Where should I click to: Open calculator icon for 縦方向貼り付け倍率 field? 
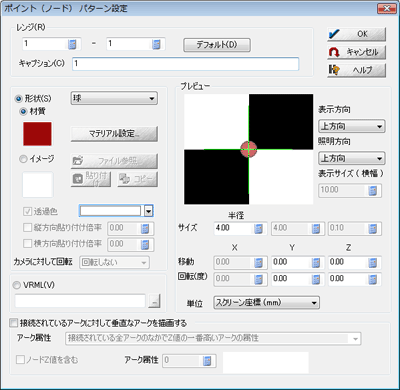145,228
